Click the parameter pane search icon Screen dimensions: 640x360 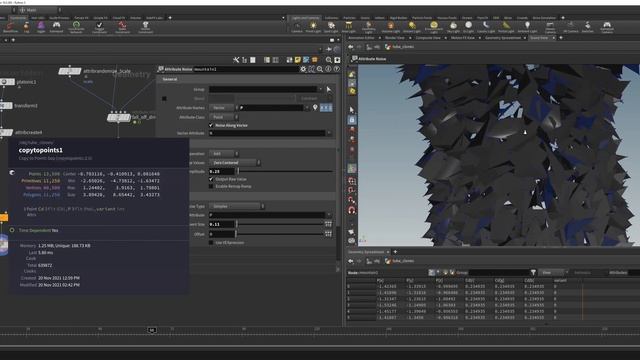320,69
